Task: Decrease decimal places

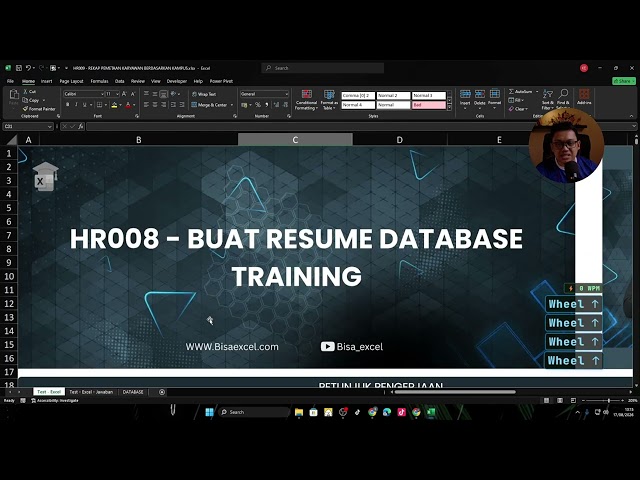Action: point(285,105)
